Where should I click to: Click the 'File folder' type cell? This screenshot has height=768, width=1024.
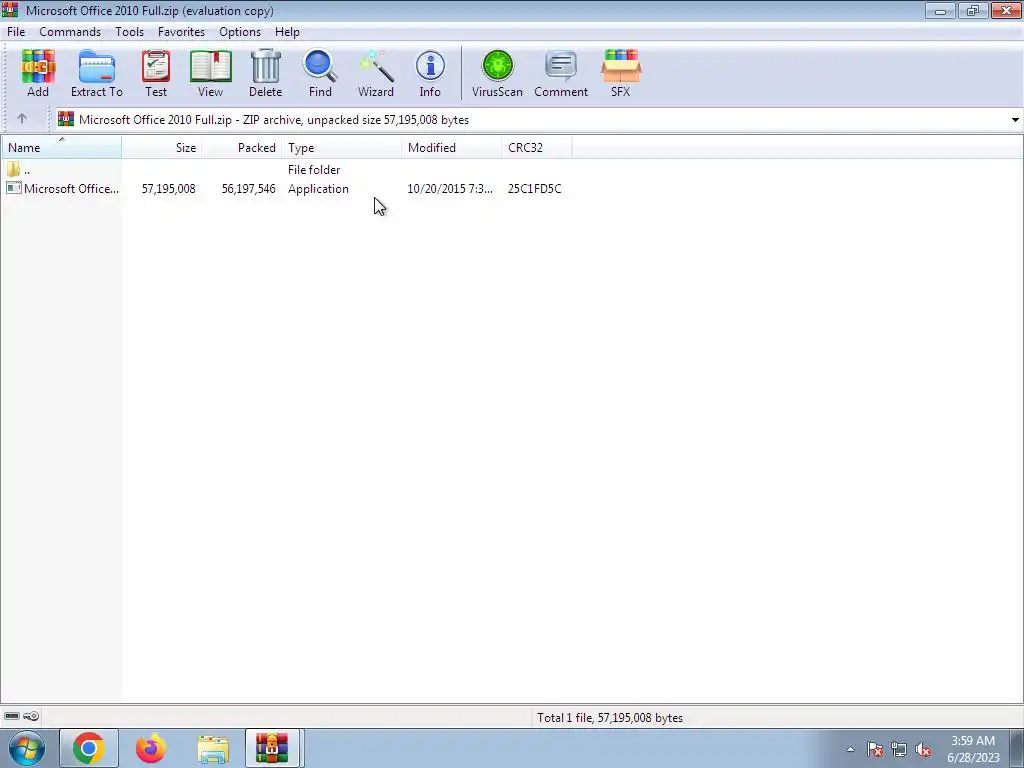314,170
